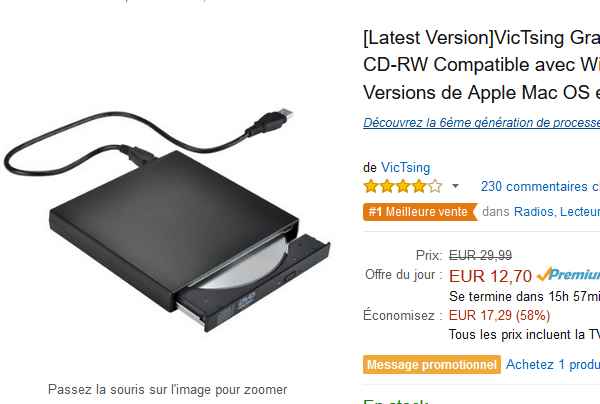Screen dimensions: 600x404
Task: Click the VicTsing brand link
Action: [x=405, y=168]
